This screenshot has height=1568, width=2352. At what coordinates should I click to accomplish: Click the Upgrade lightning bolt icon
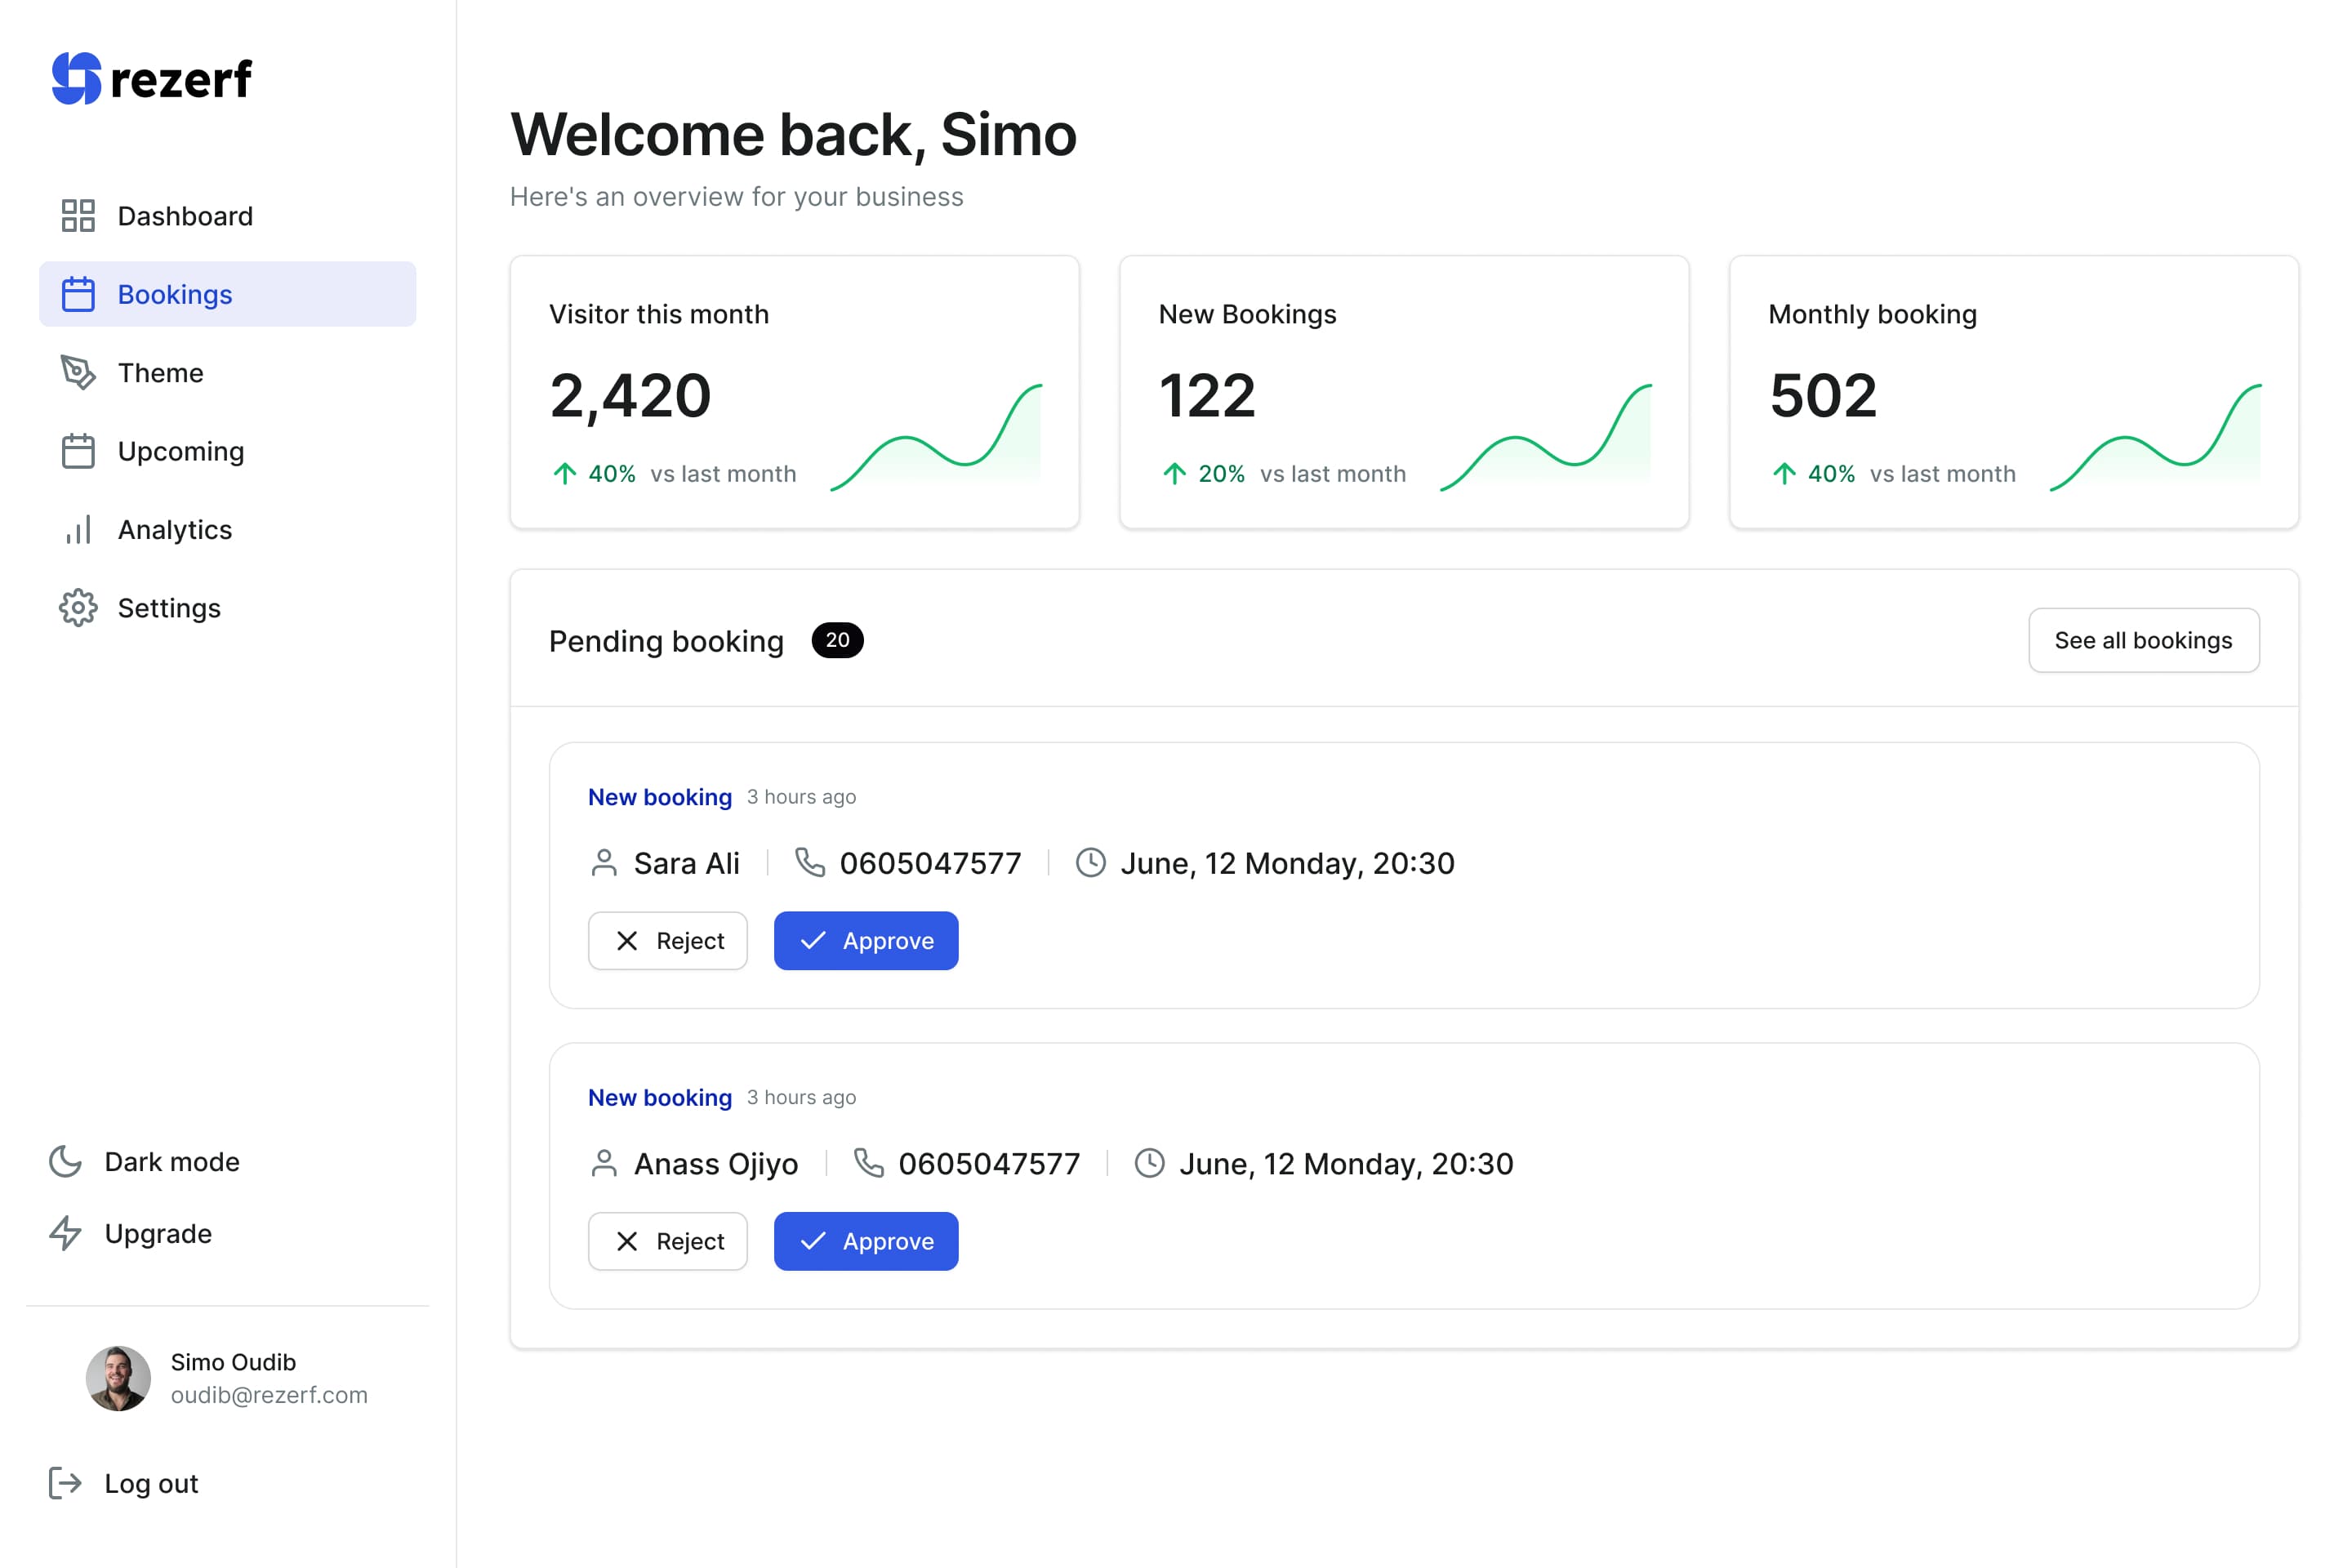[65, 1234]
